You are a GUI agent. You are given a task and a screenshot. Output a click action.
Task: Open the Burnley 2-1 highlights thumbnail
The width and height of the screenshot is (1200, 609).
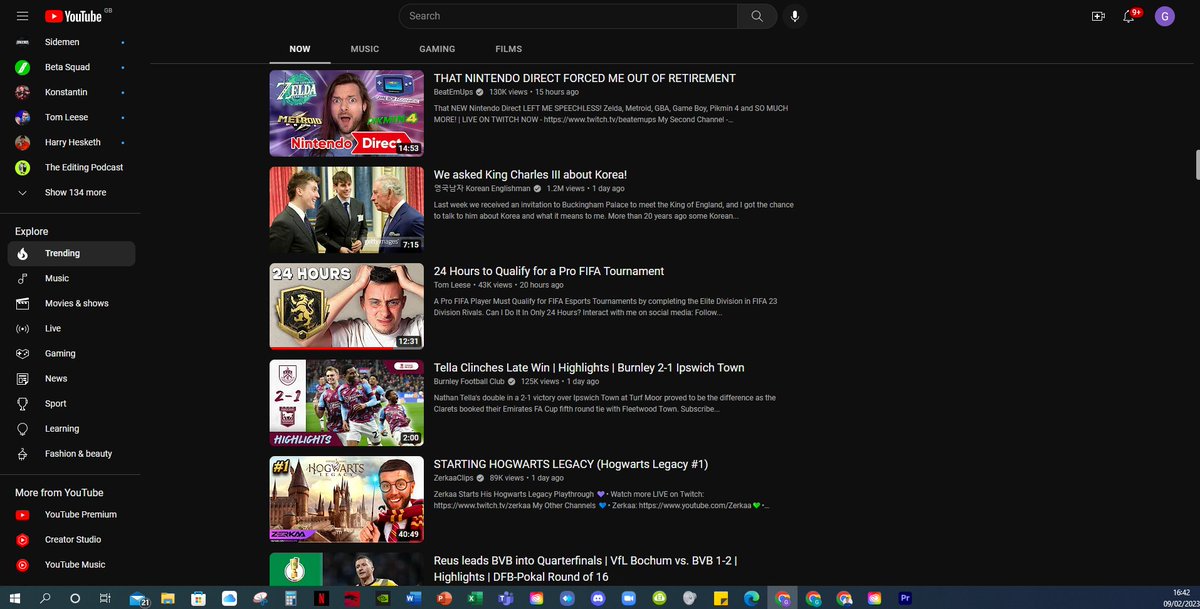347,403
